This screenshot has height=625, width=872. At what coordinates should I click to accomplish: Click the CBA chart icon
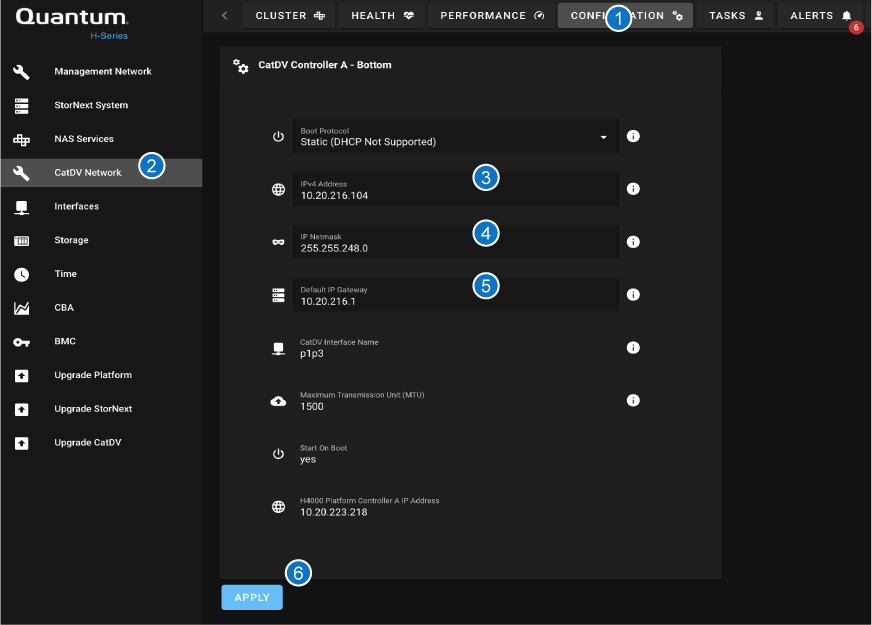pyautogui.click(x=21, y=308)
